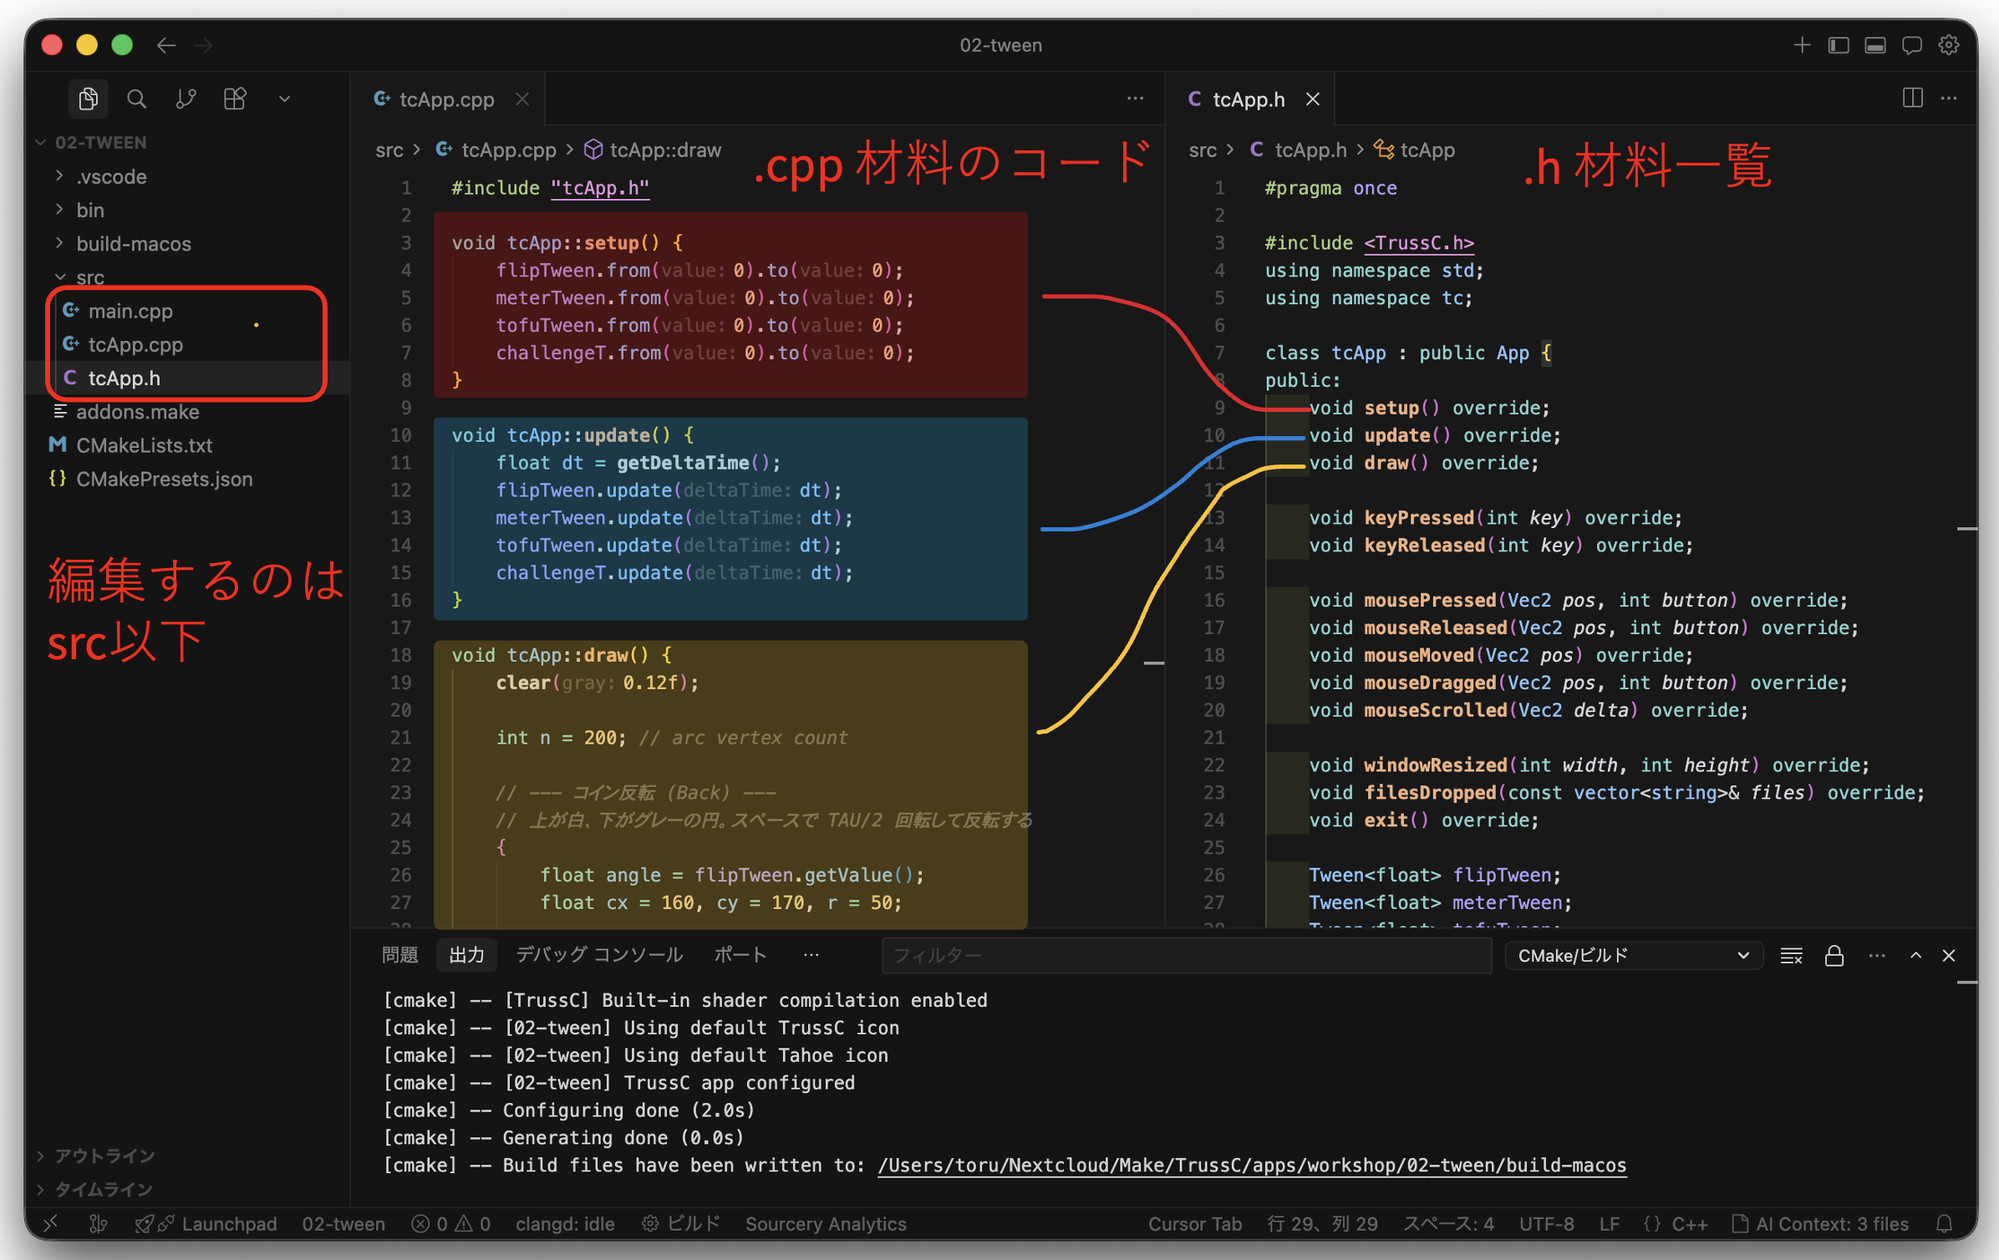The image size is (1999, 1260).
Task: Toggle the primary sidebar layout icon
Action: click(x=1838, y=45)
